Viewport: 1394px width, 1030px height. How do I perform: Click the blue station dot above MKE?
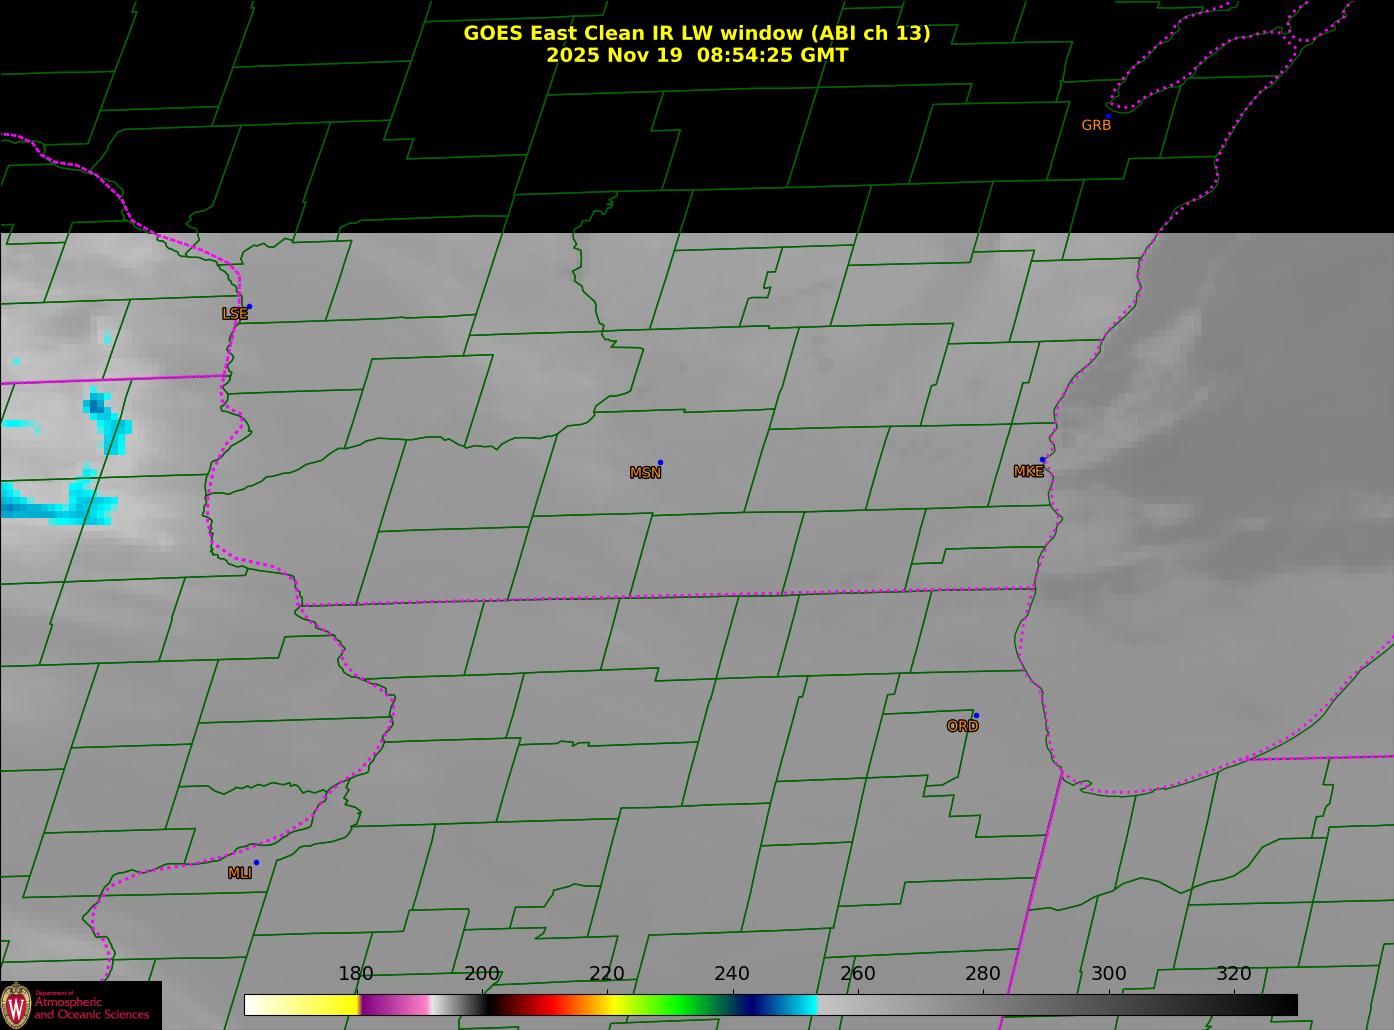pos(1042,459)
